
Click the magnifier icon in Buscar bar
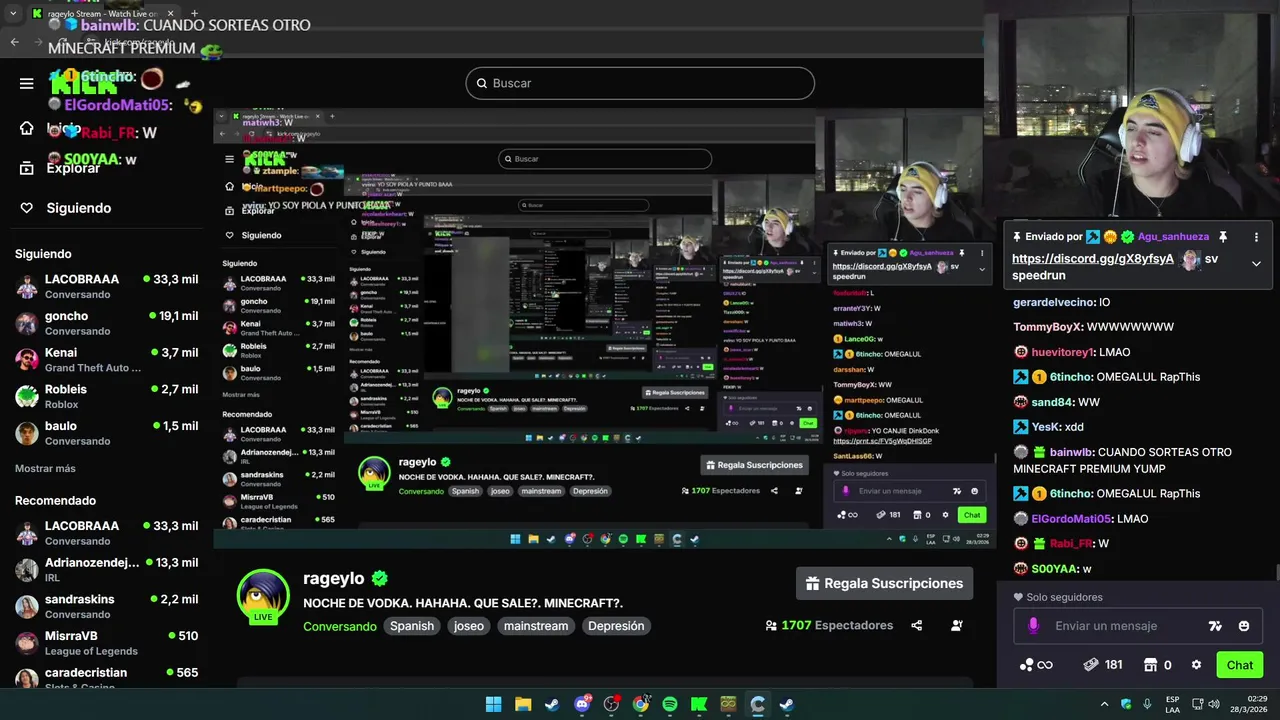pos(481,83)
